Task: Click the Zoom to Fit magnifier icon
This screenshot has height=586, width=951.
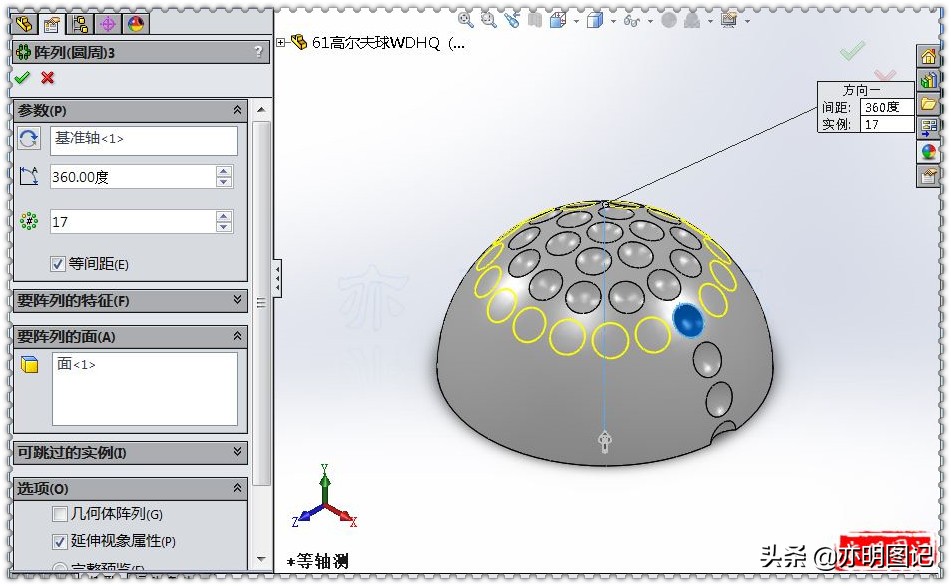Action: (x=465, y=21)
